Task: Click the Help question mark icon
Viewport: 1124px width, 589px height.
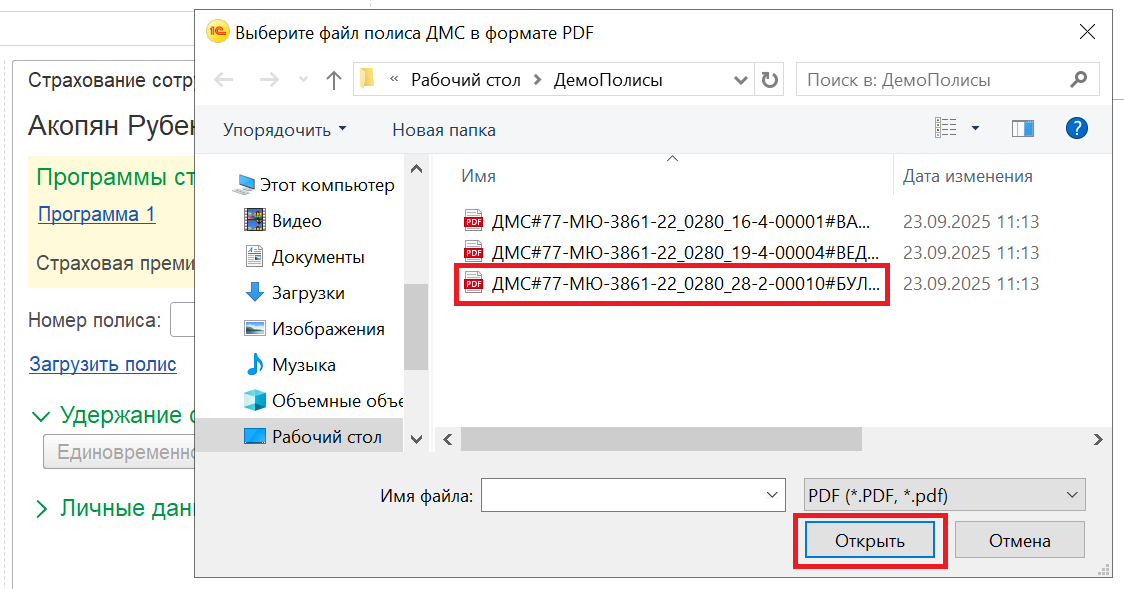Action: [1076, 128]
